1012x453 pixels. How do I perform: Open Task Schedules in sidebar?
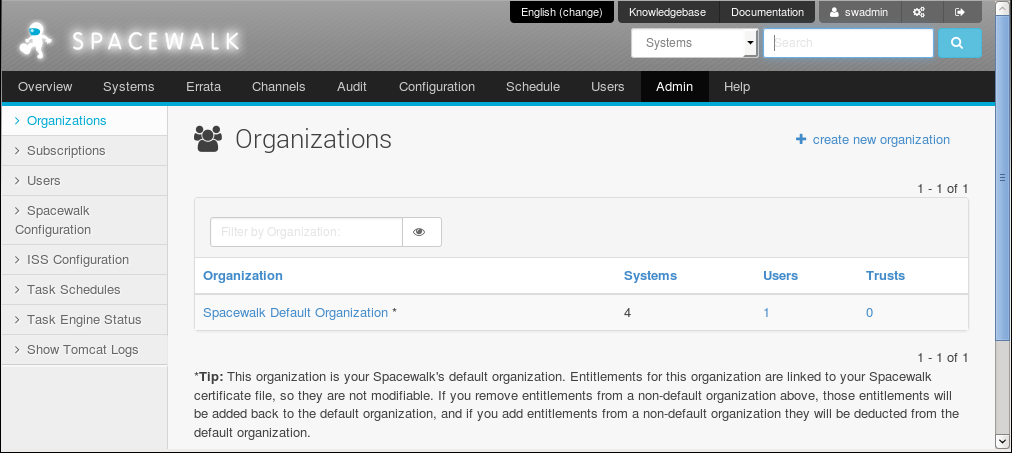coord(85,290)
